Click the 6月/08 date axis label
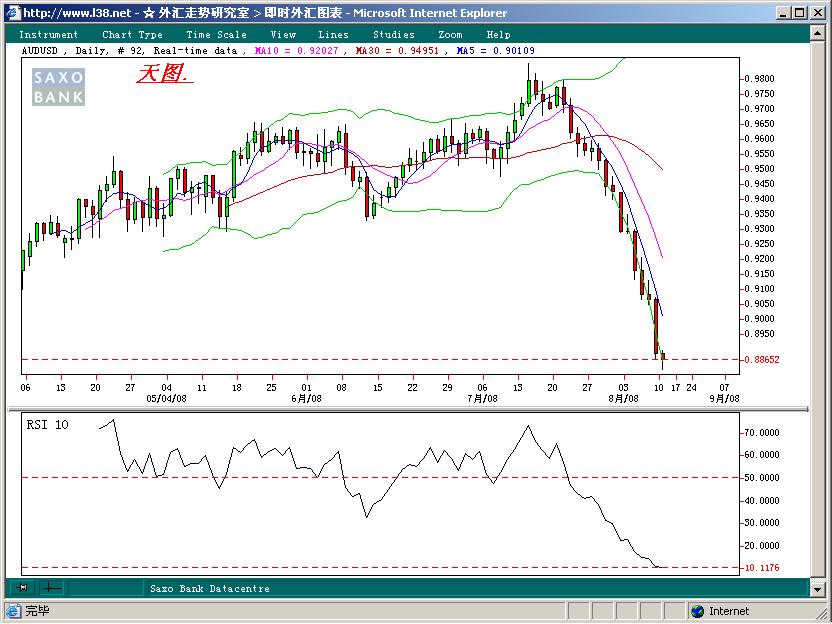832x624 pixels. (x=307, y=398)
